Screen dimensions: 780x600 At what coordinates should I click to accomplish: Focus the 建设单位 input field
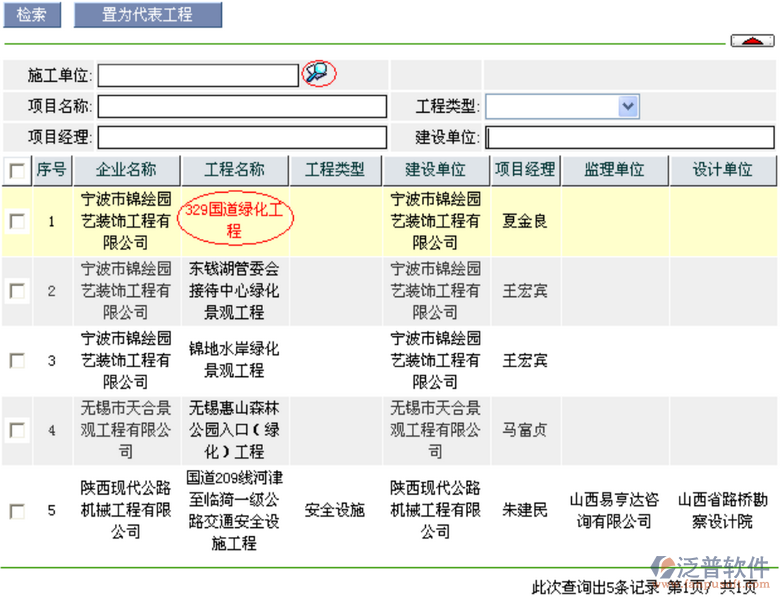630,137
